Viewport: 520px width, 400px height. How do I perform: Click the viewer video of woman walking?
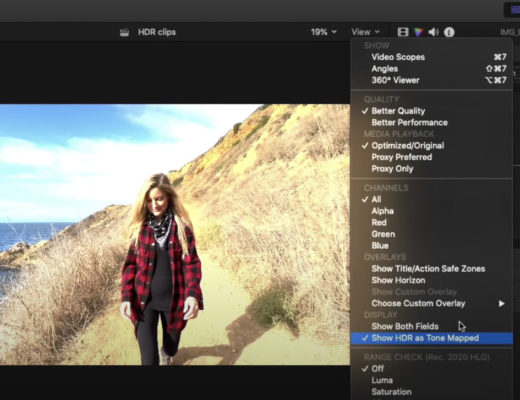pyautogui.click(x=175, y=235)
